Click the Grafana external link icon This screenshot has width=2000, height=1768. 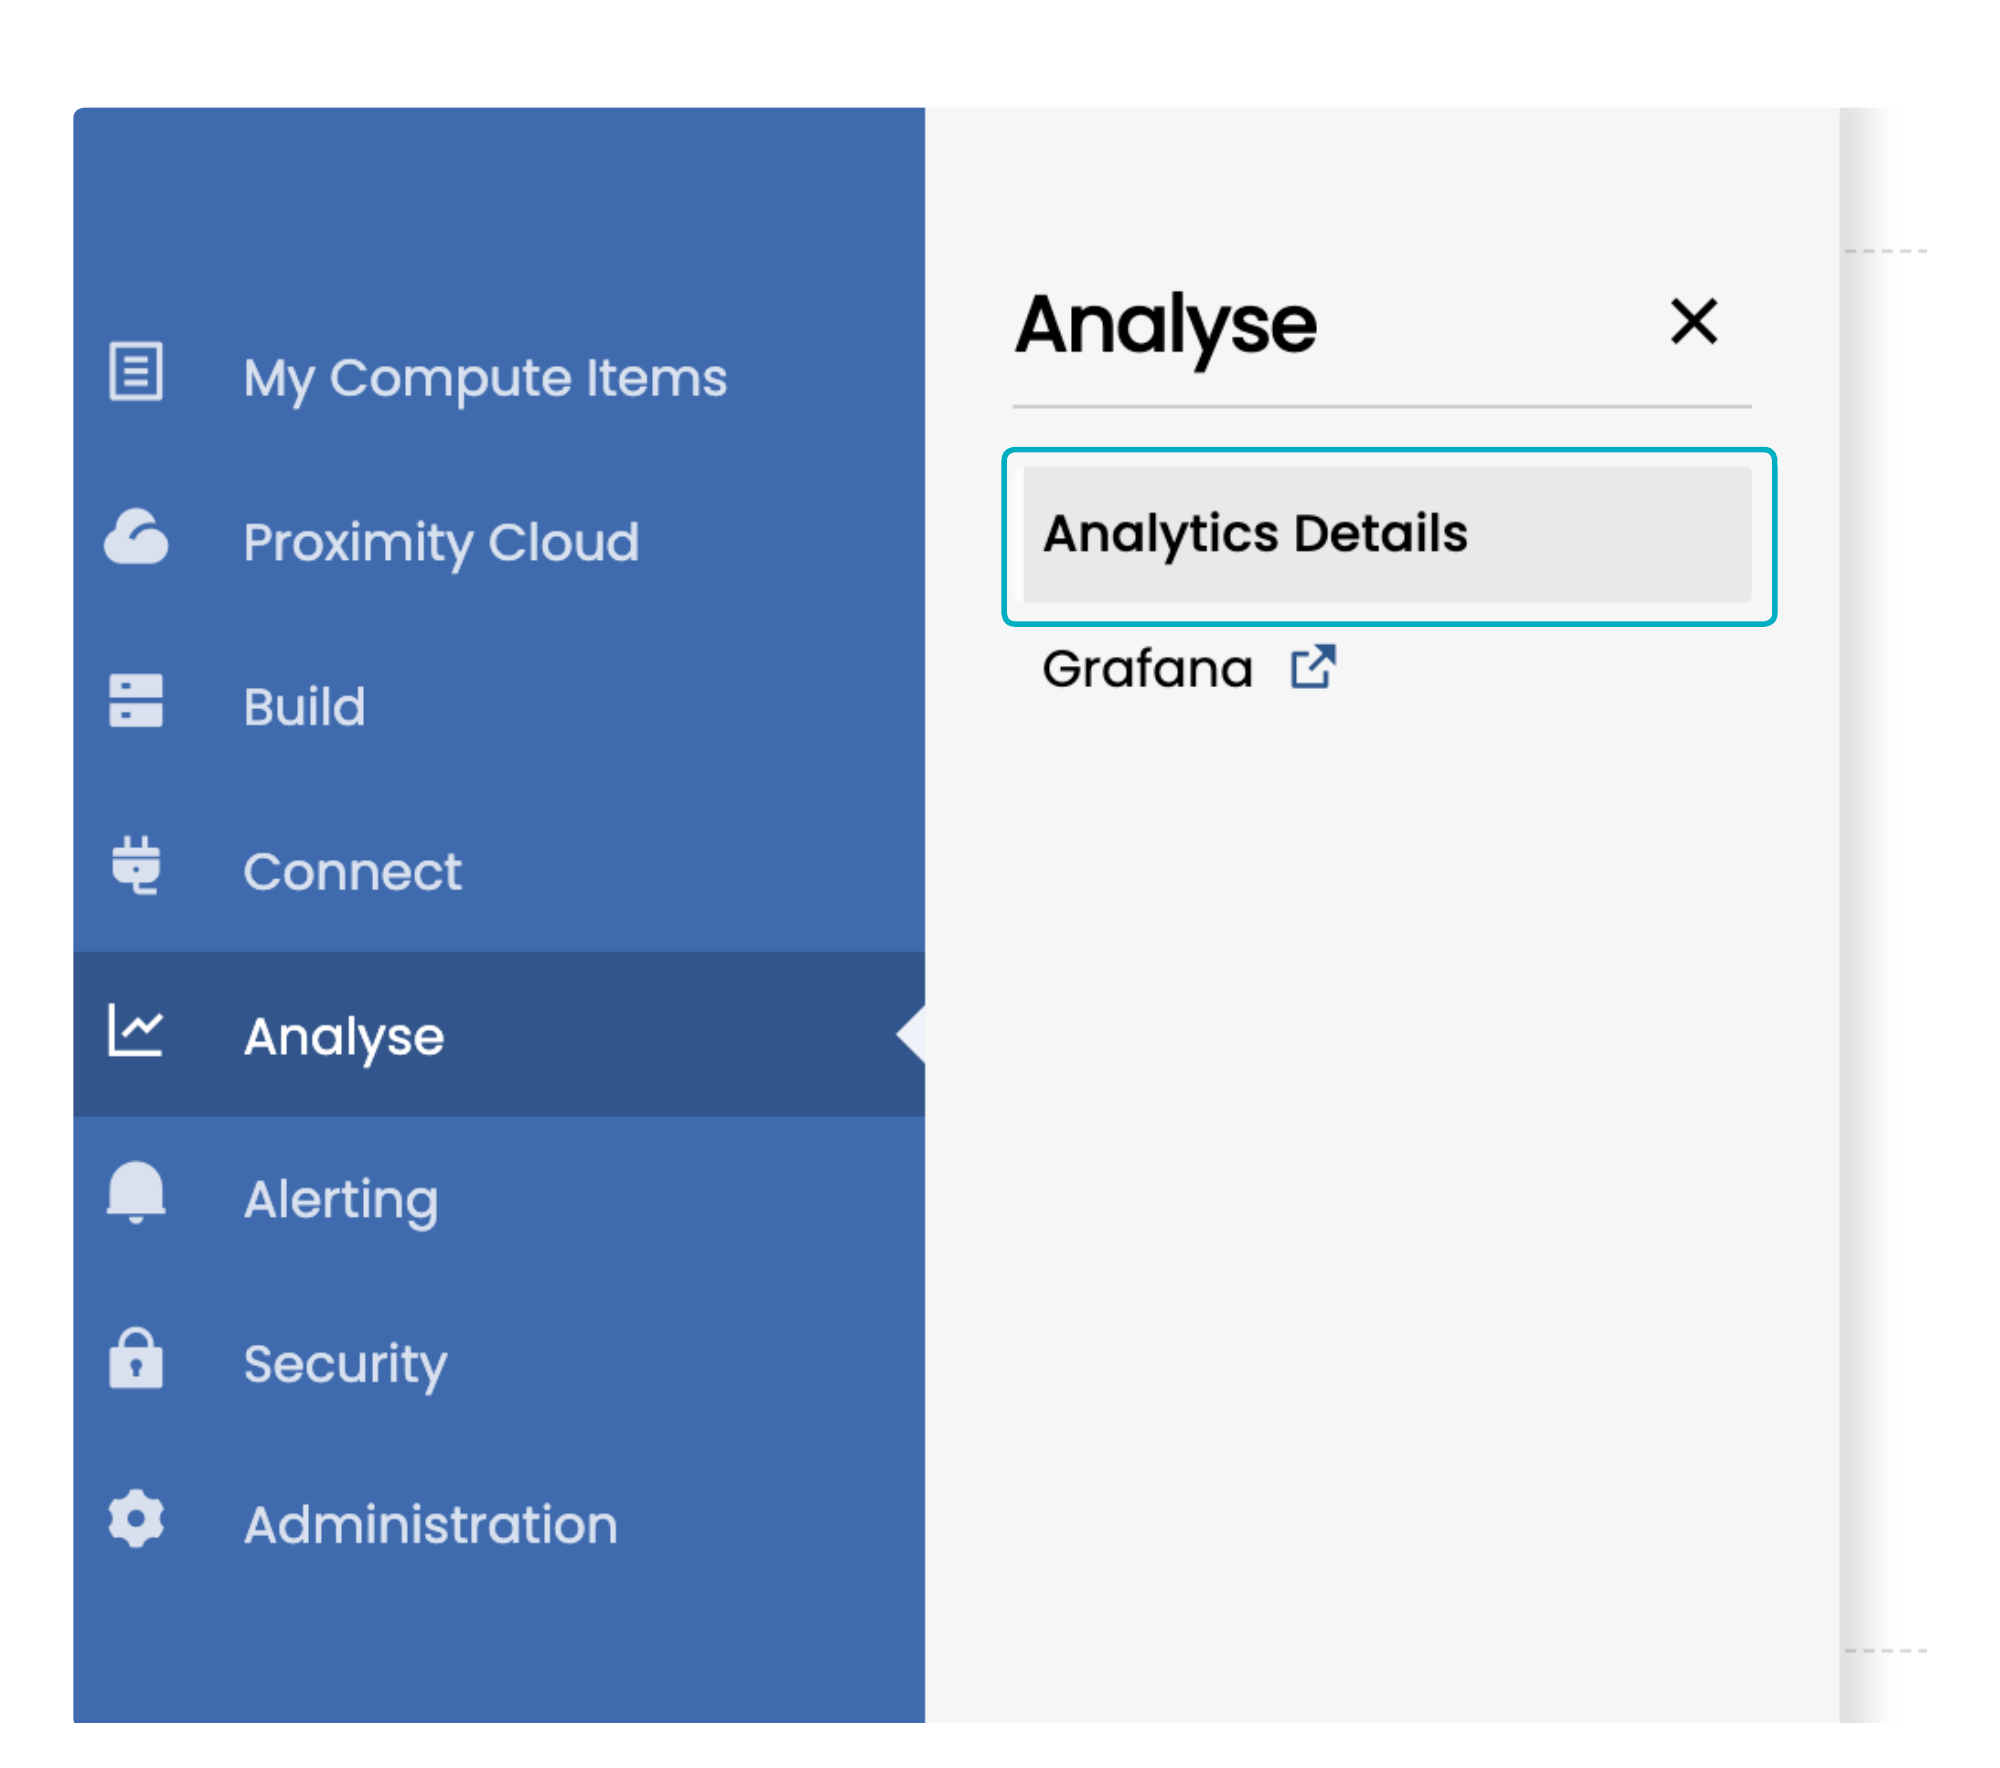click(x=1313, y=666)
